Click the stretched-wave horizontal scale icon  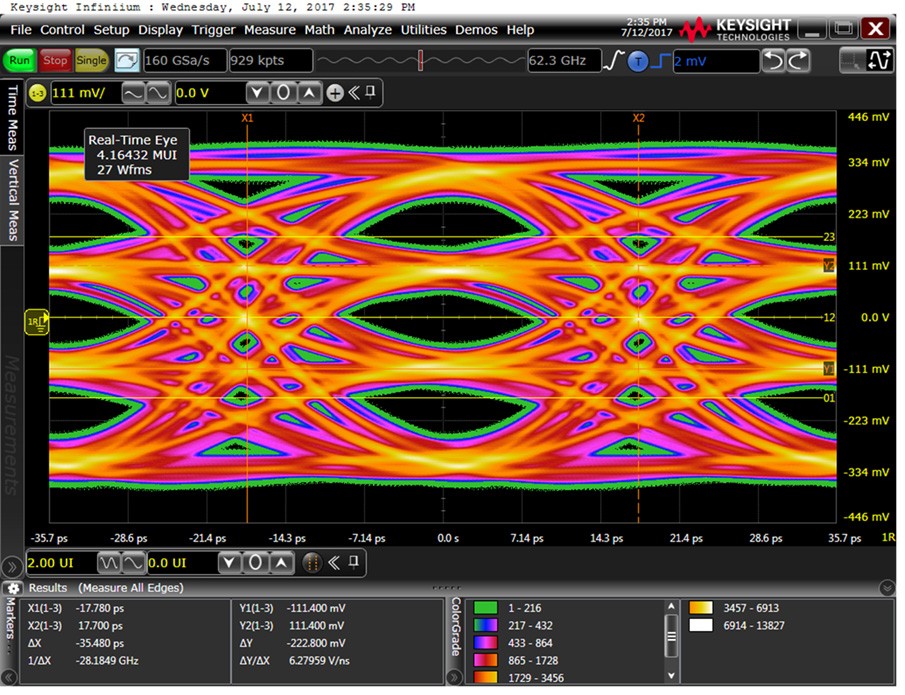pos(133,563)
